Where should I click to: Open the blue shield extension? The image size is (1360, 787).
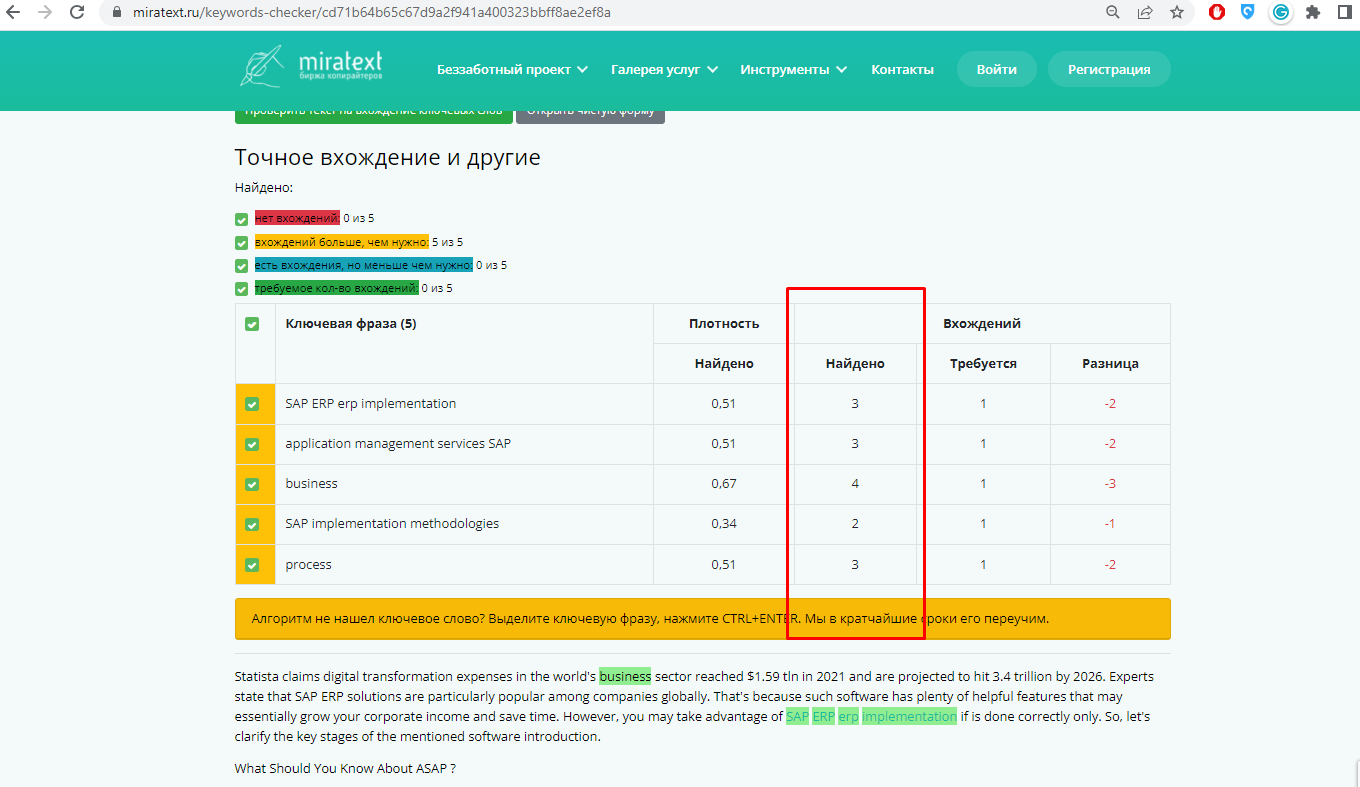[1247, 13]
